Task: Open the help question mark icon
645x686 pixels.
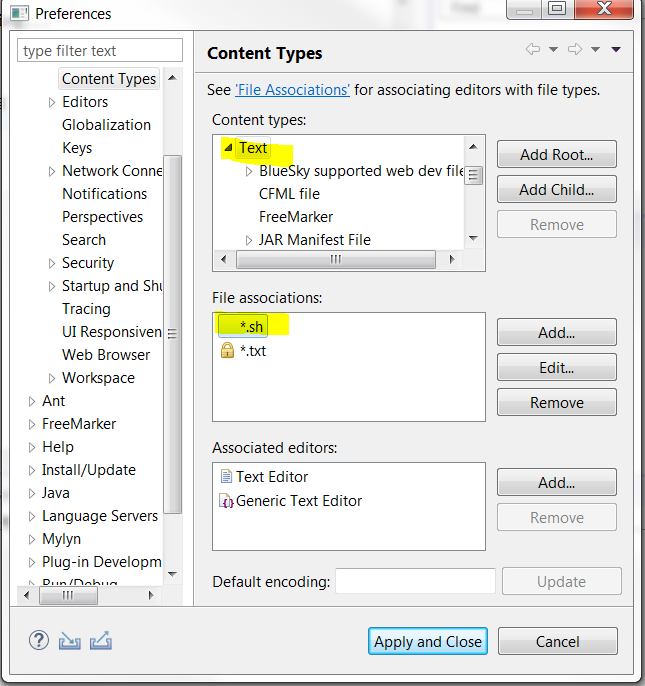Action: (39, 641)
